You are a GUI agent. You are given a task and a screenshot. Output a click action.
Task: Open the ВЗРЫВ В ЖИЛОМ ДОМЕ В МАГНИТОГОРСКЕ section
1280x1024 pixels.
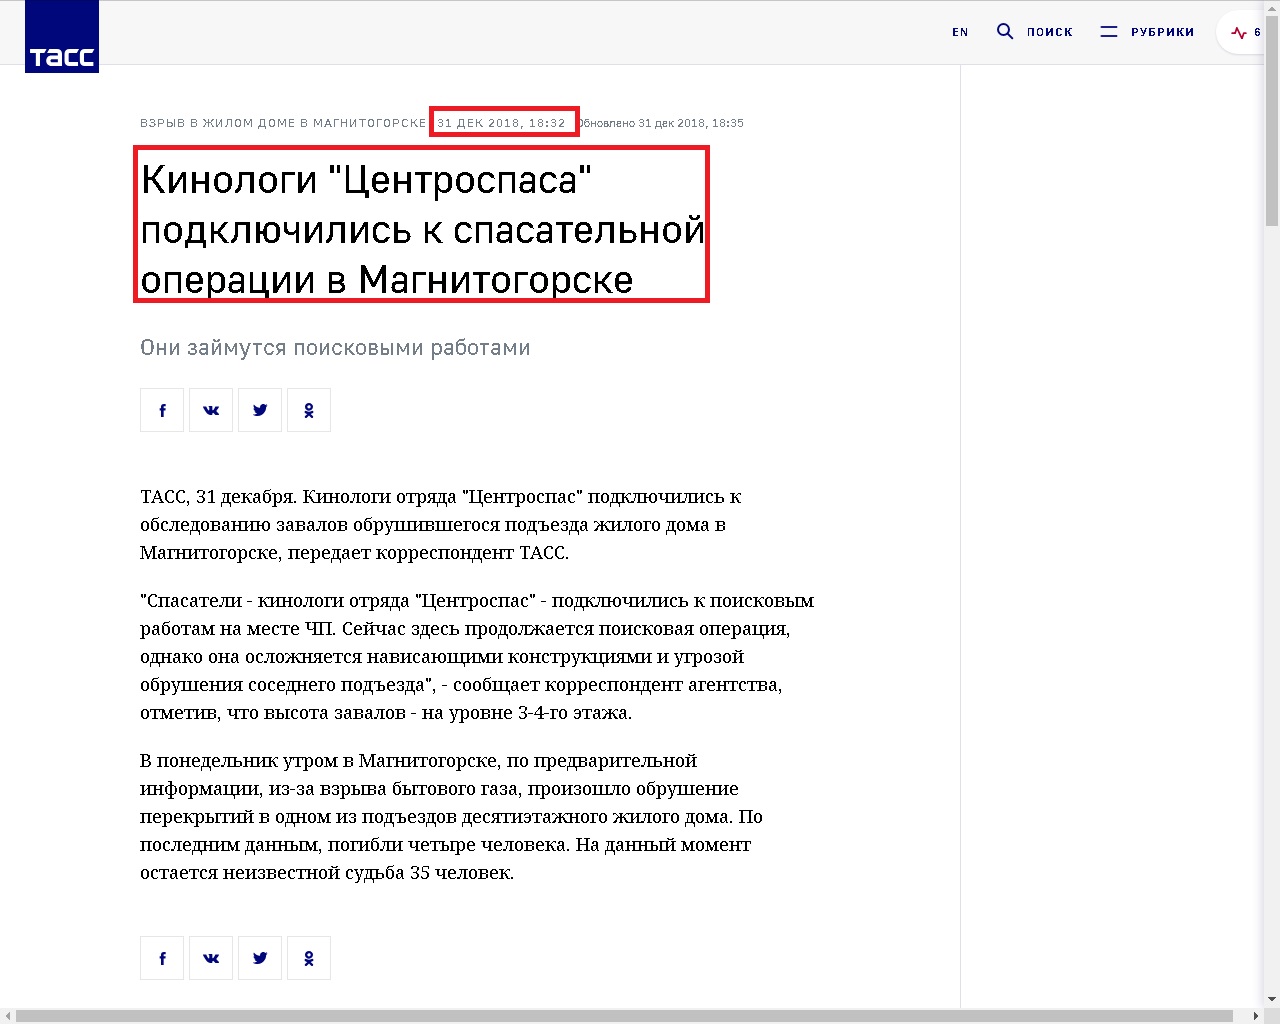(281, 122)
